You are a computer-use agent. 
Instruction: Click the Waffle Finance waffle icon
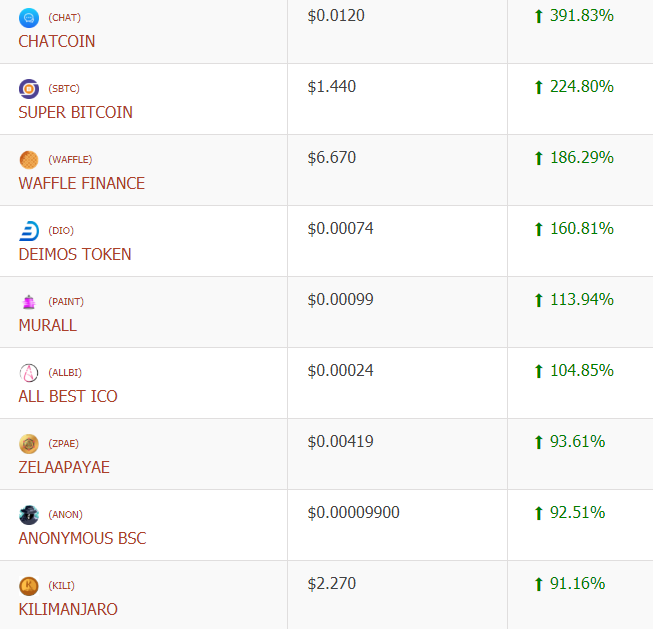[x=29, y=160]
